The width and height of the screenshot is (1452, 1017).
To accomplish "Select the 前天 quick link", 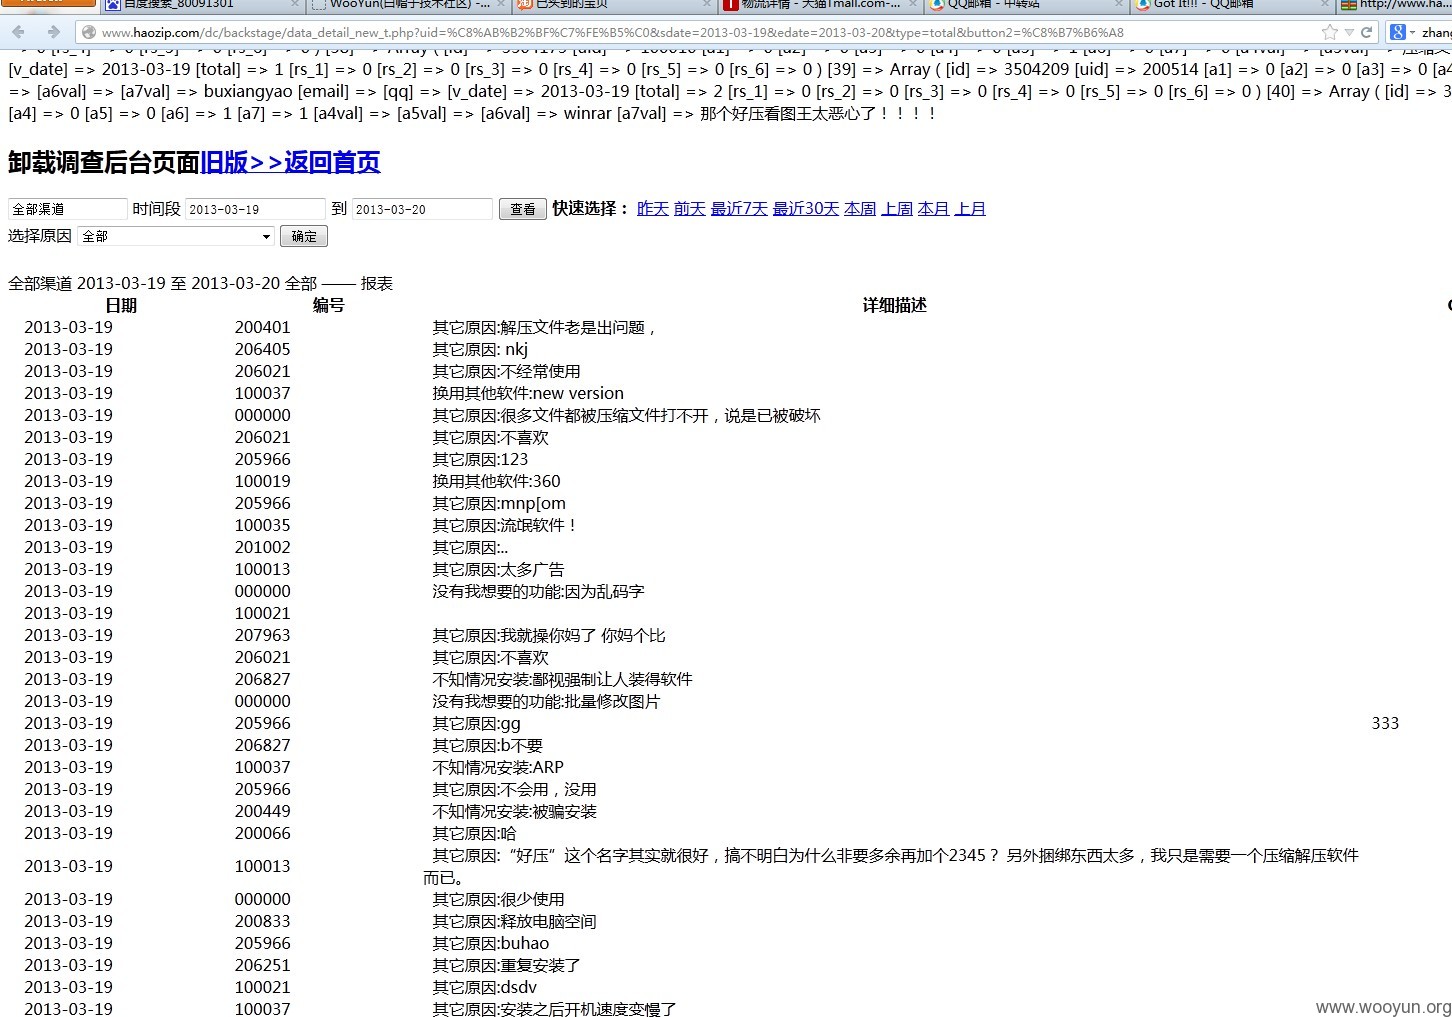I will pyautogui.click(x=690, y=208).
